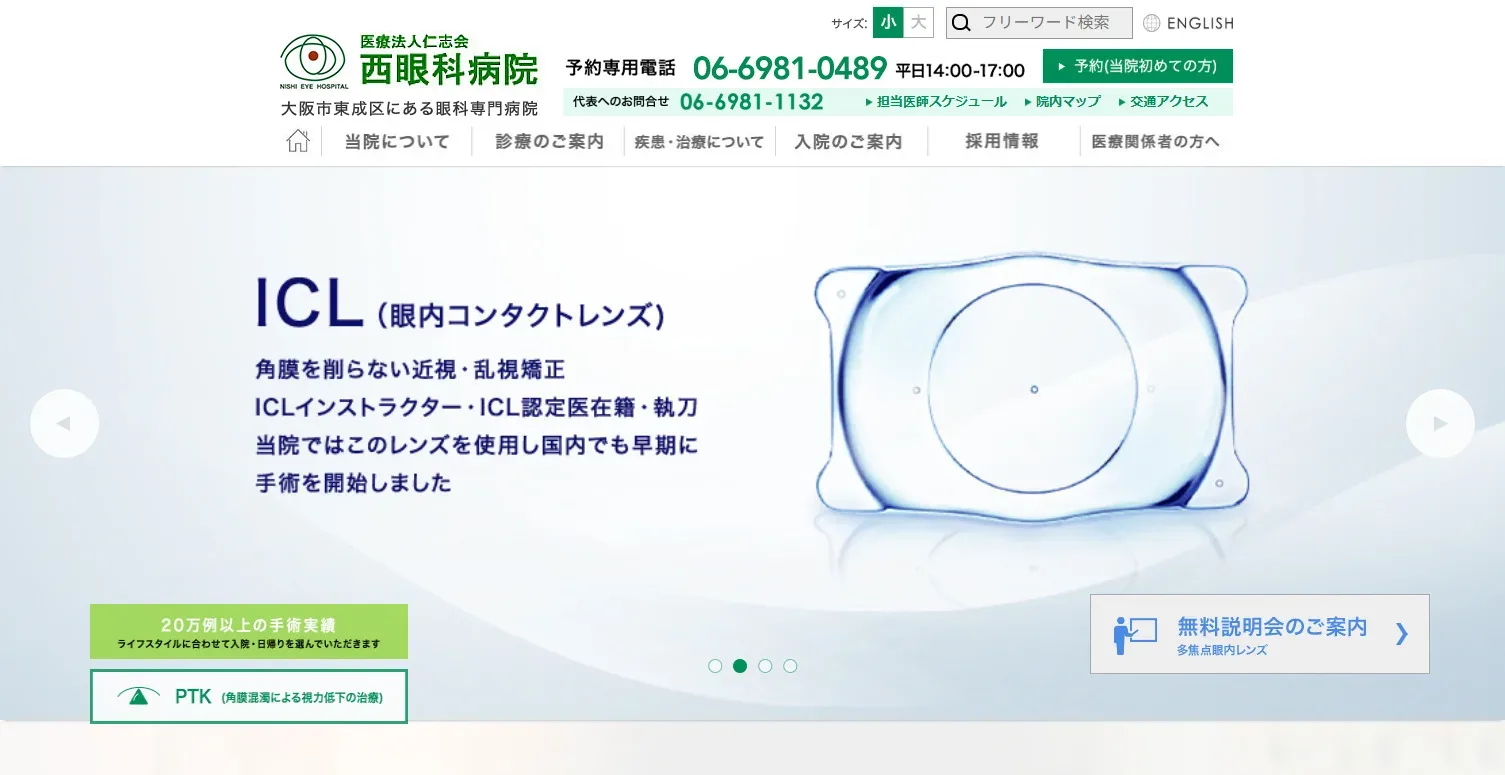Select small text size 小
Viewport: 1505px width, 775px height.
pyautogui.click(x=888, y=23)
